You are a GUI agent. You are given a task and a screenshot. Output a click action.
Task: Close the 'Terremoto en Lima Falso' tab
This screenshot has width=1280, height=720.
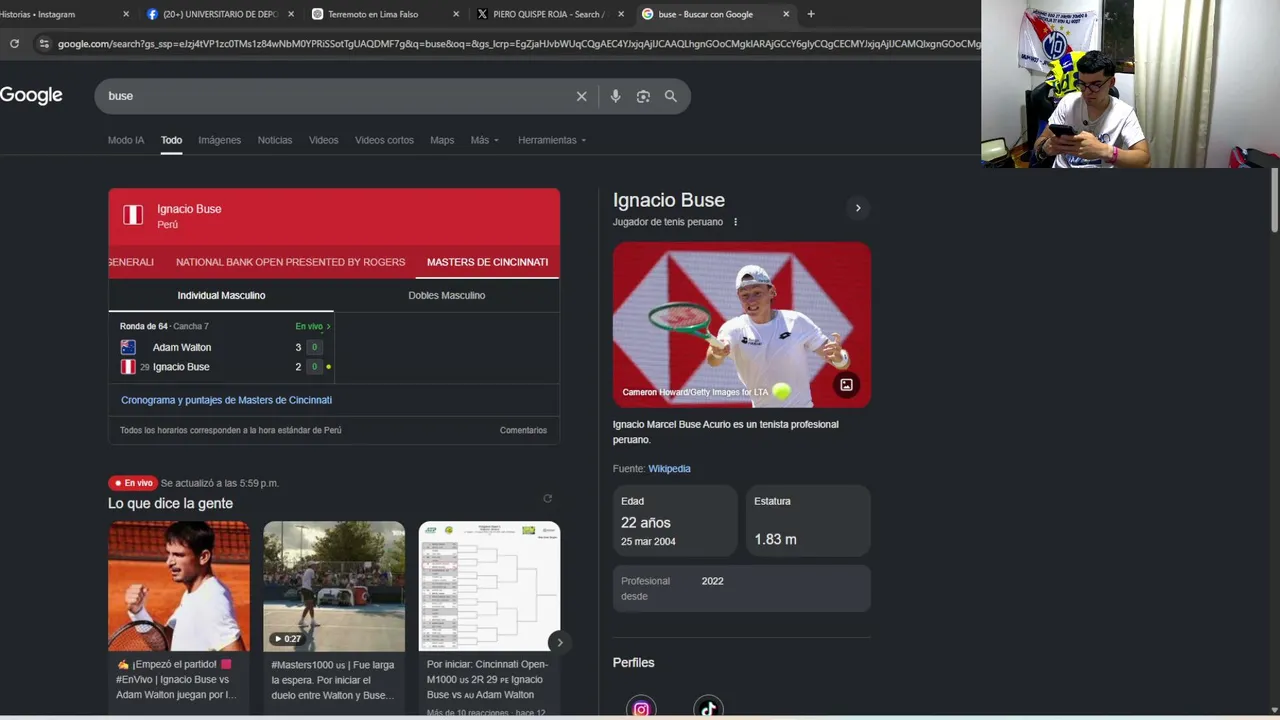[456, 14]
